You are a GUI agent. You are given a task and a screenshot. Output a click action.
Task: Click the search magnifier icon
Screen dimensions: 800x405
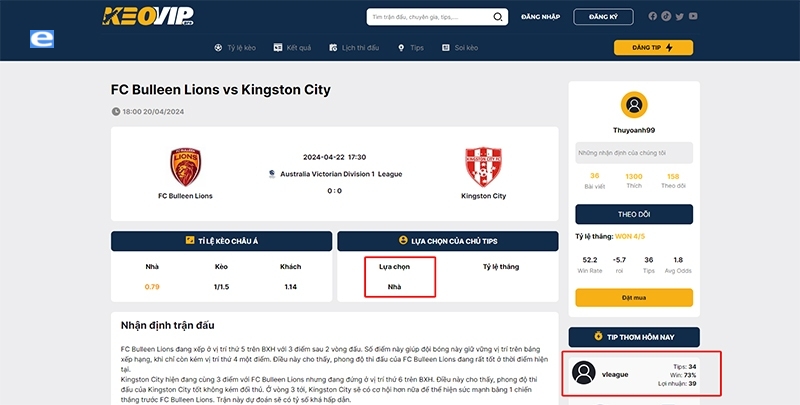click(498, 17)
